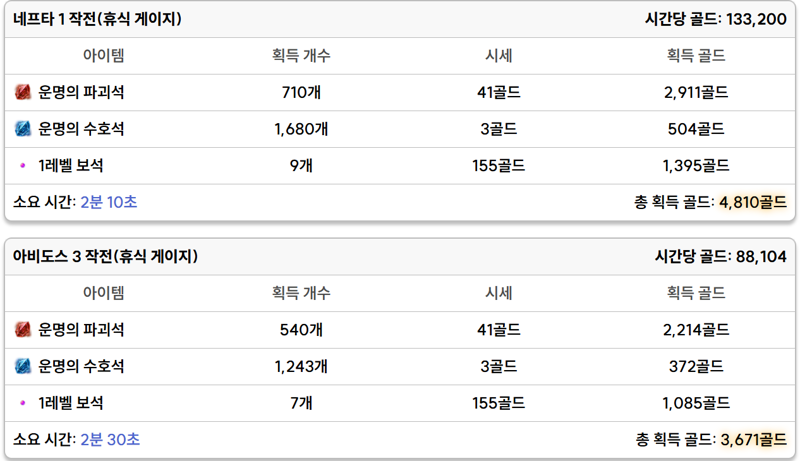Click 아이템 column header in 아비도스 table
Screen dimensions: 800x461
coord(104,293)
